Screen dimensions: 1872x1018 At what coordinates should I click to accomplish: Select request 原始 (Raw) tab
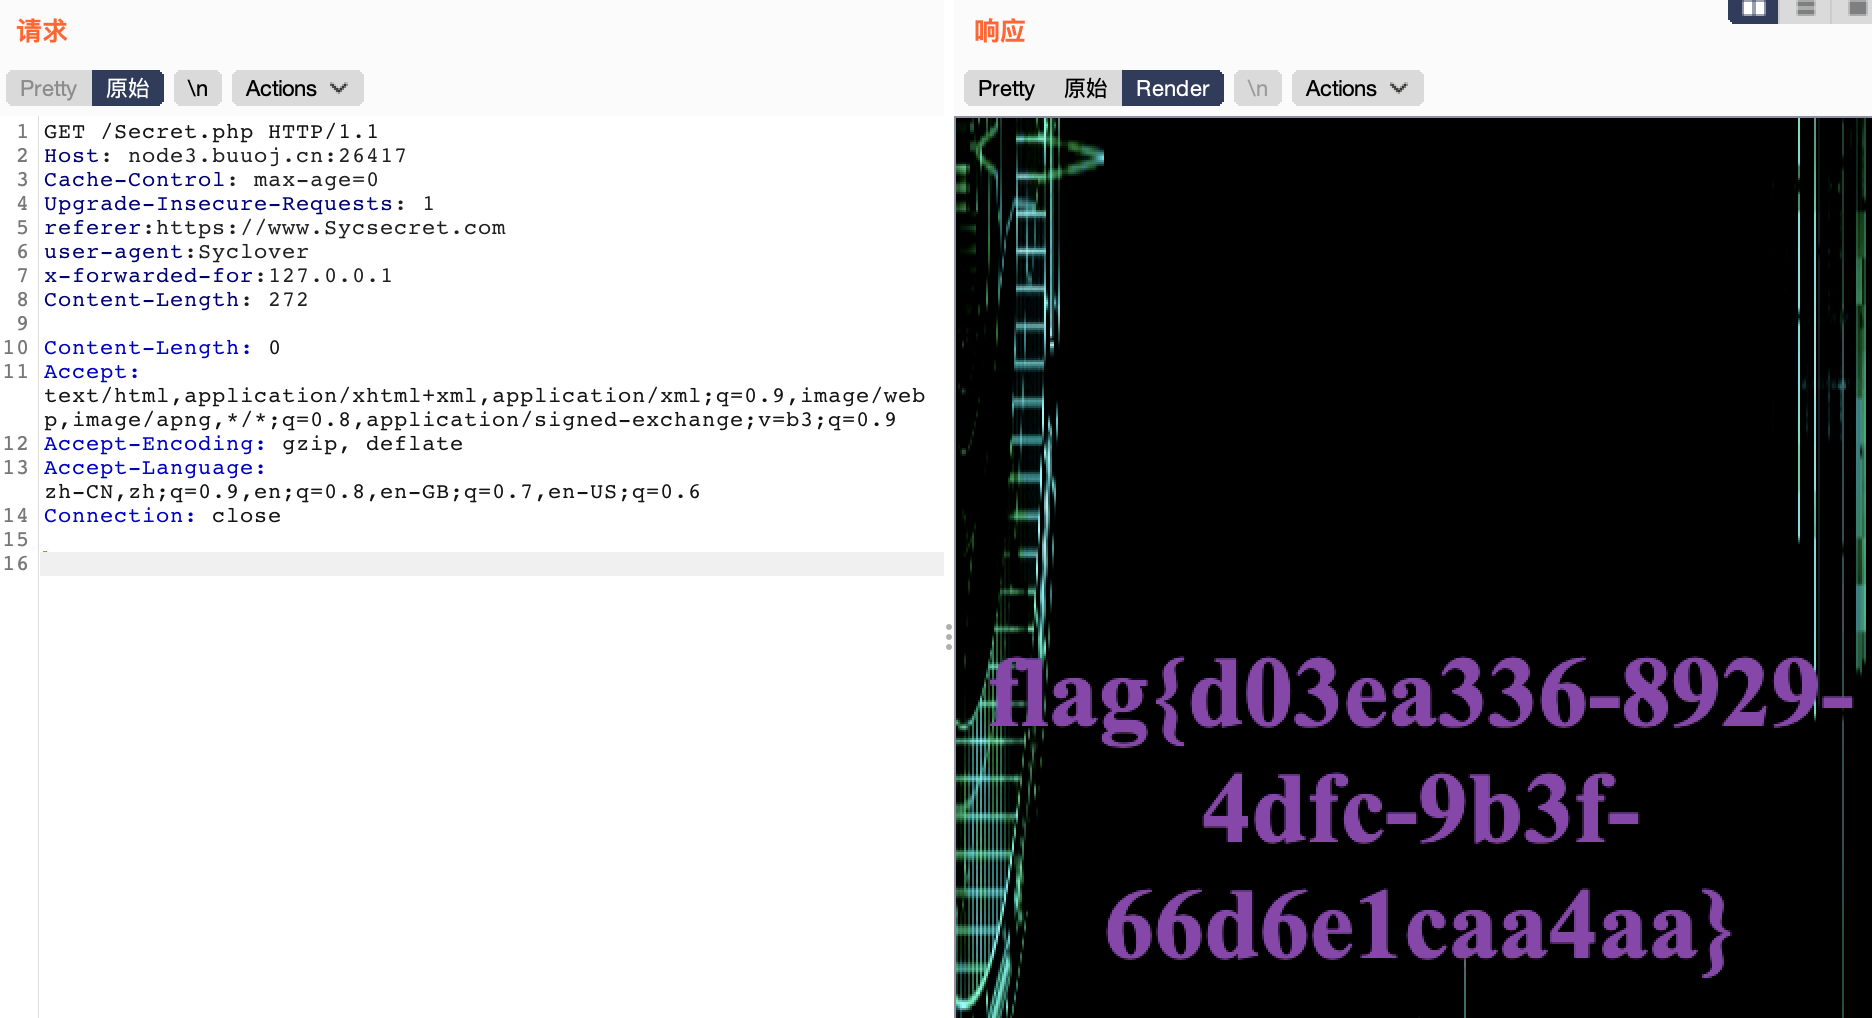coord(127,88)
